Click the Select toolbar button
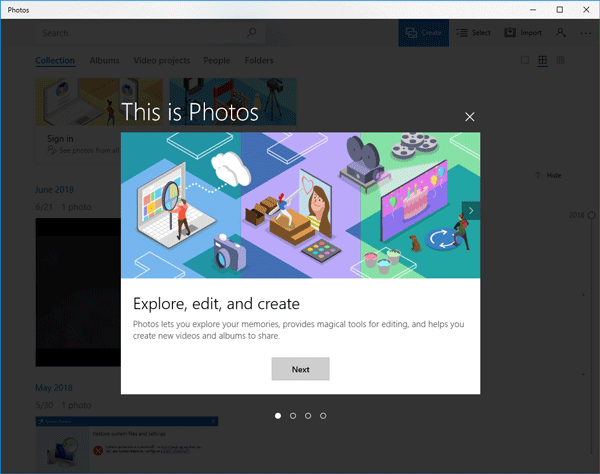This screenshot has height=474, width=600. coord(474,33)
